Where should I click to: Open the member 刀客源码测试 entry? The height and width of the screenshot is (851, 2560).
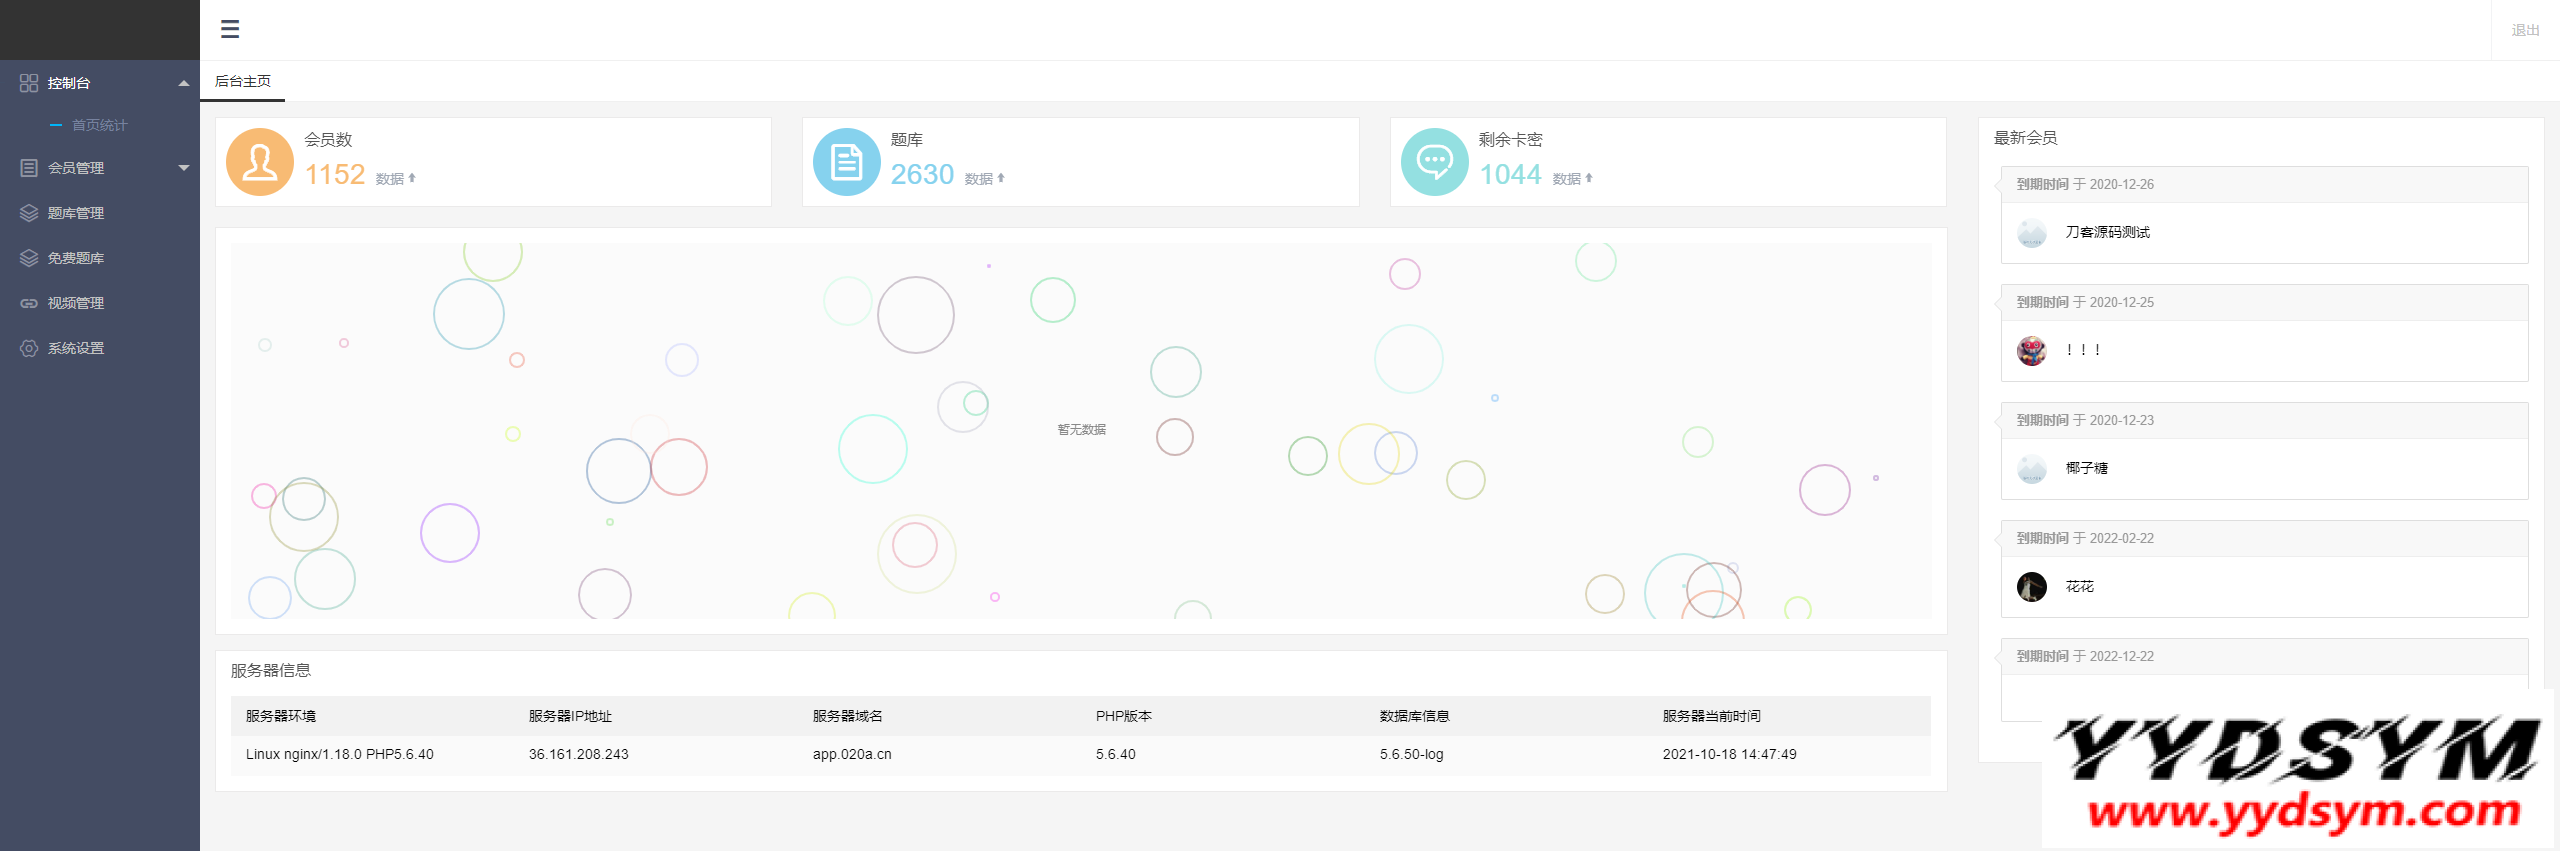tap(2107, 232)
